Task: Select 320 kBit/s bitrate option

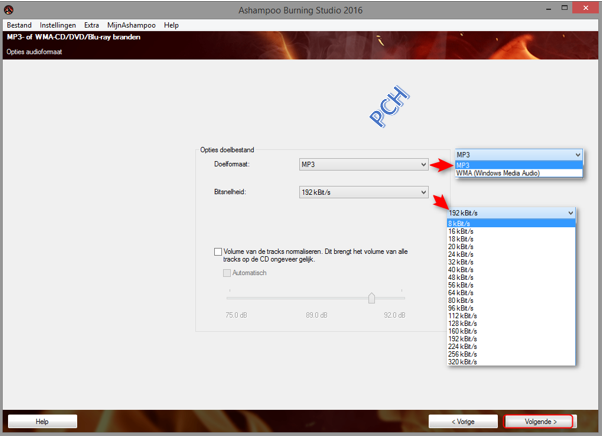Action: 511,362
